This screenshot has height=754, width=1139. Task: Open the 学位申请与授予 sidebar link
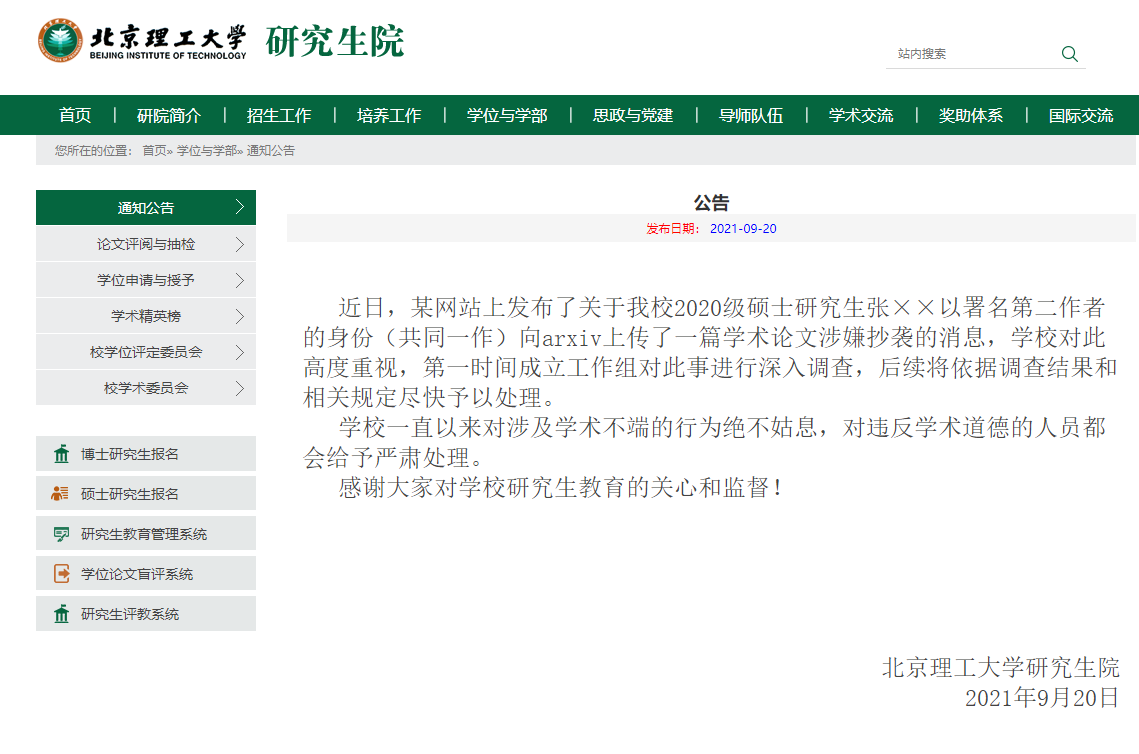click(x=146, y=280)
